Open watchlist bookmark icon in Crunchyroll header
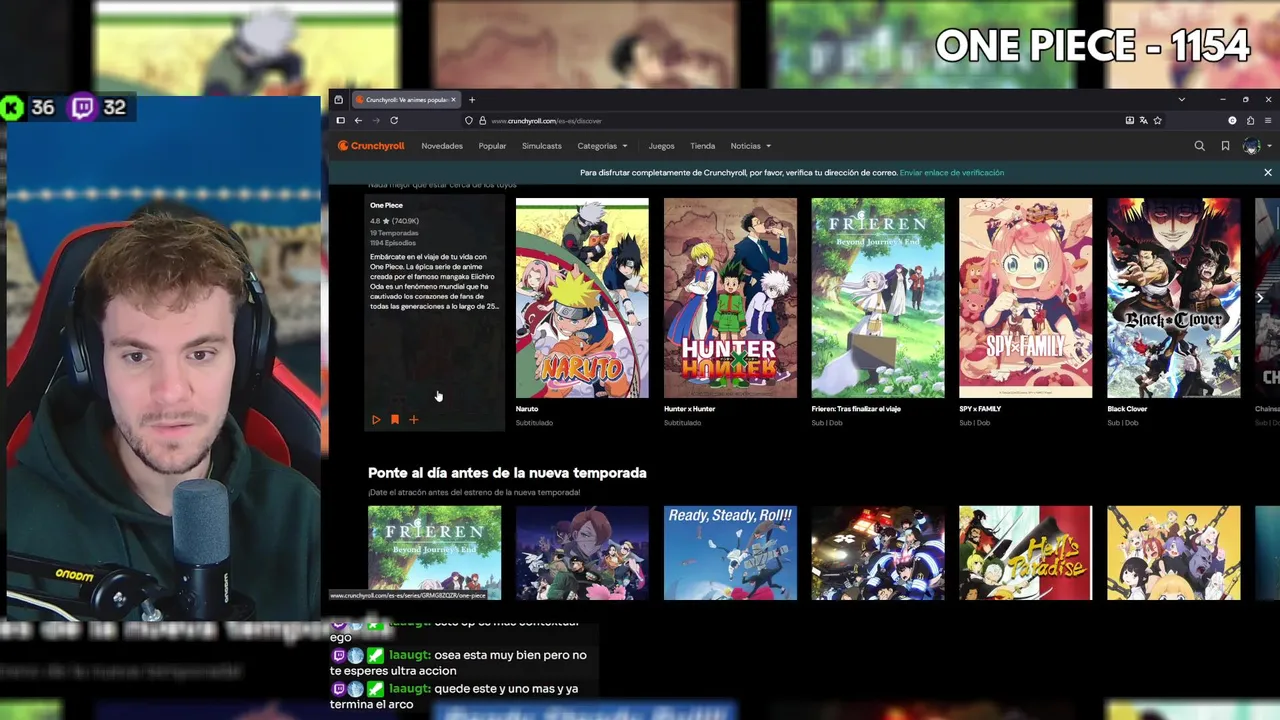Image resolution: width=1280 pixels, height=720 pixels. point(1225,146)
